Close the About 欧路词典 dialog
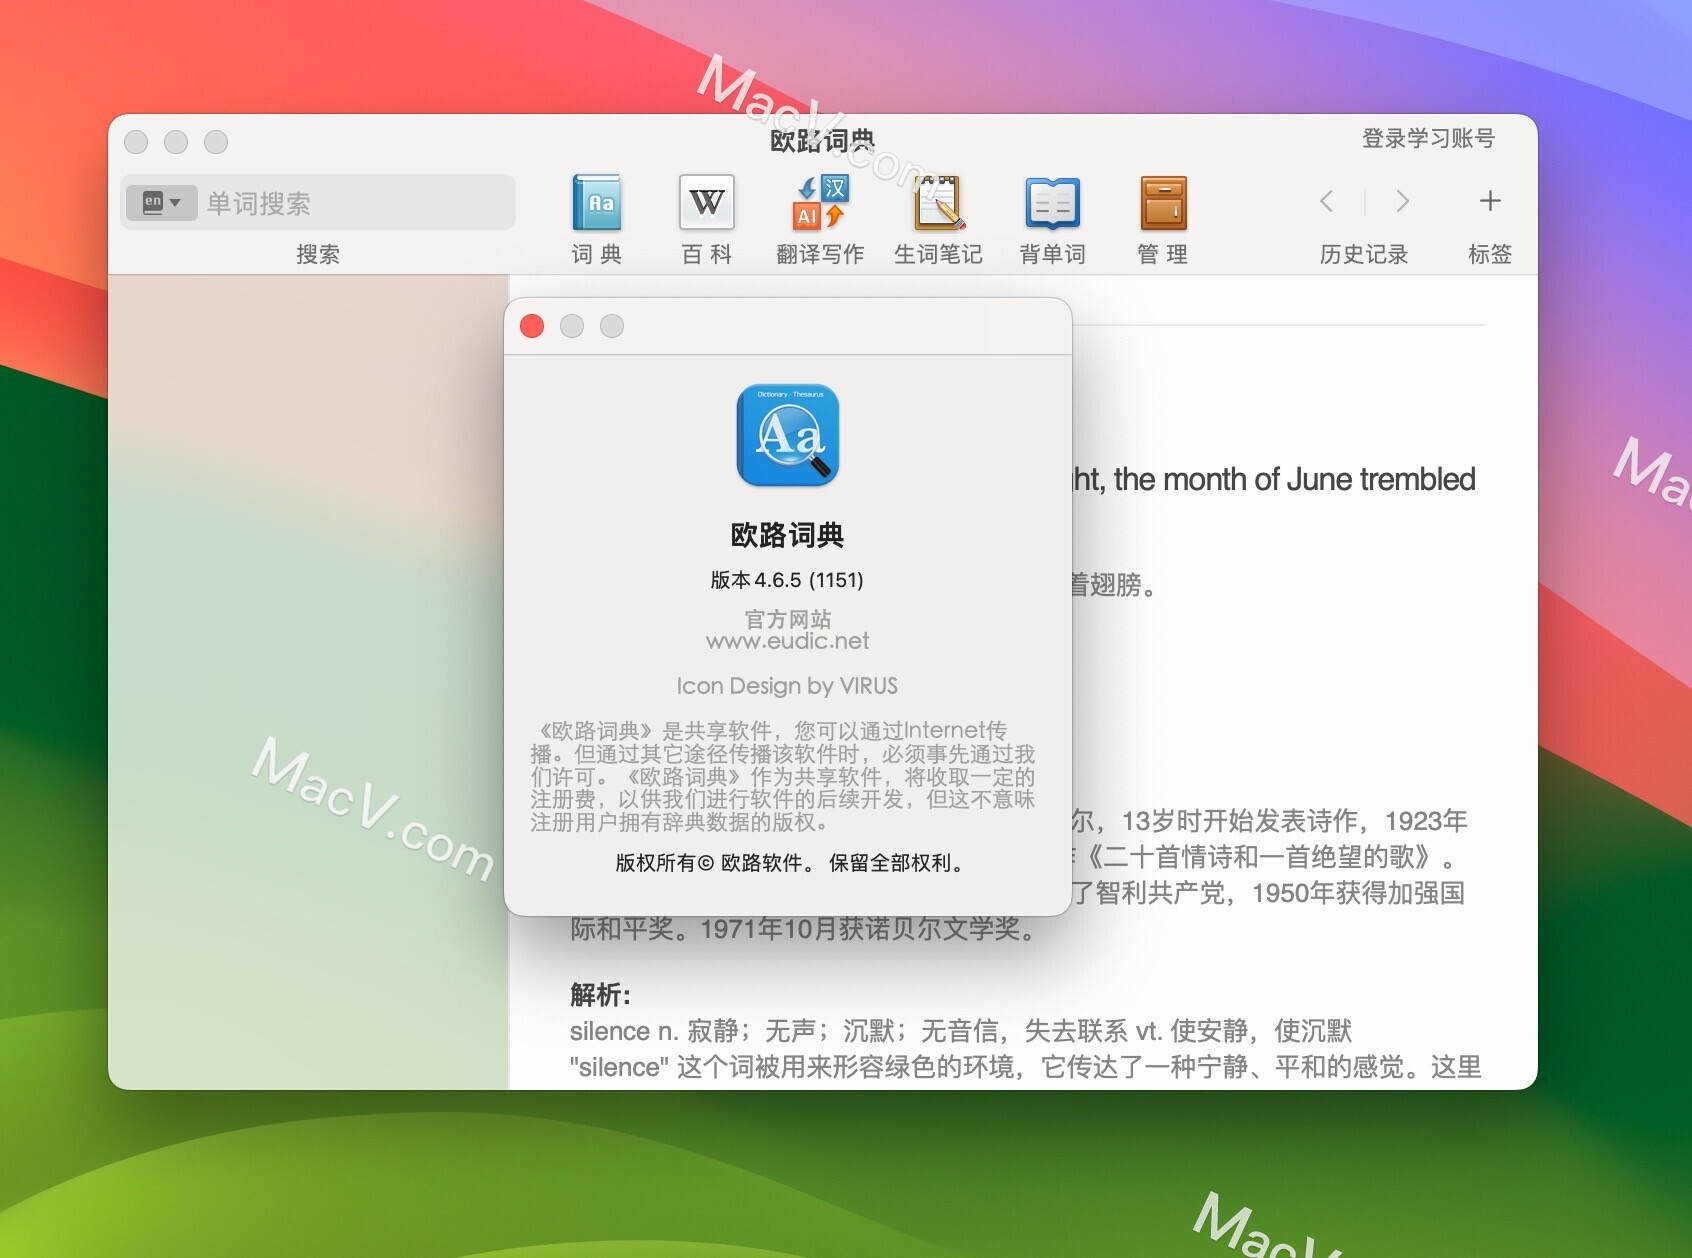Image resolution: width=1692 pixels, height=1258 pixels. tap(532, 325)
